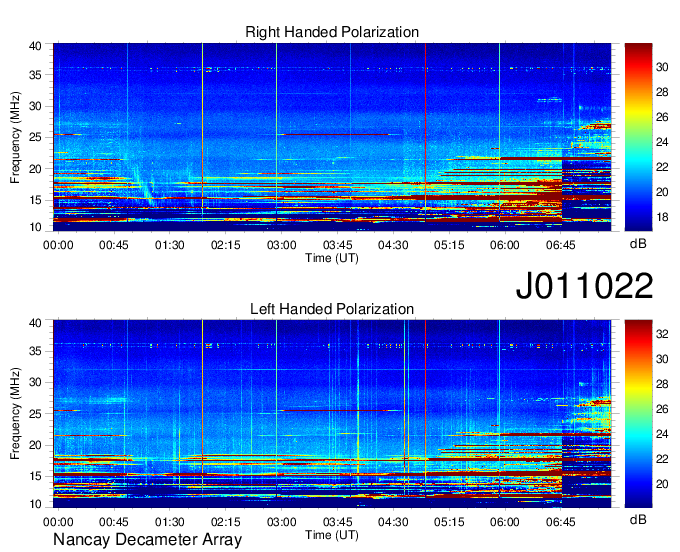Image resolution: width=680 pixels, height=552 pixels.
Task: Click the 18 dB label on top color bar
Action: click(x=662, y=217)
